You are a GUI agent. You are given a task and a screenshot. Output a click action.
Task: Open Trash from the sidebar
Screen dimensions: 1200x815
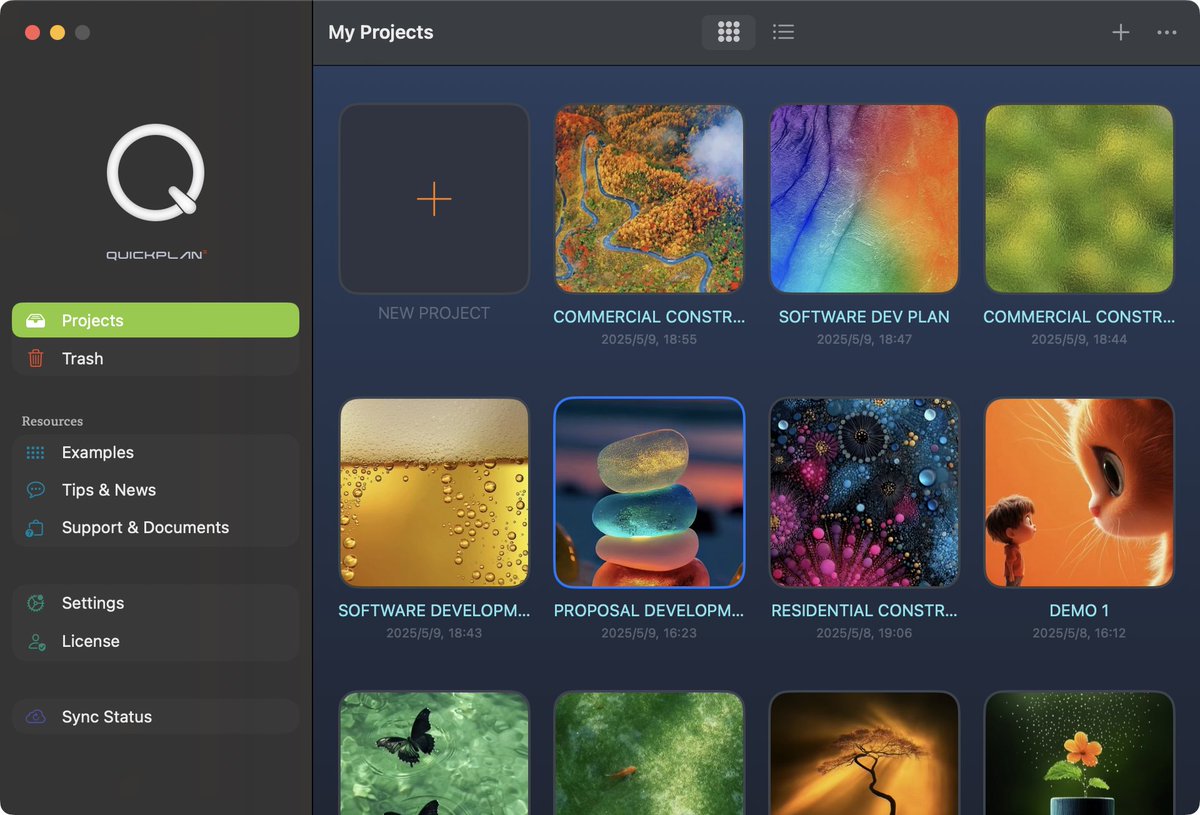[156, 358]
